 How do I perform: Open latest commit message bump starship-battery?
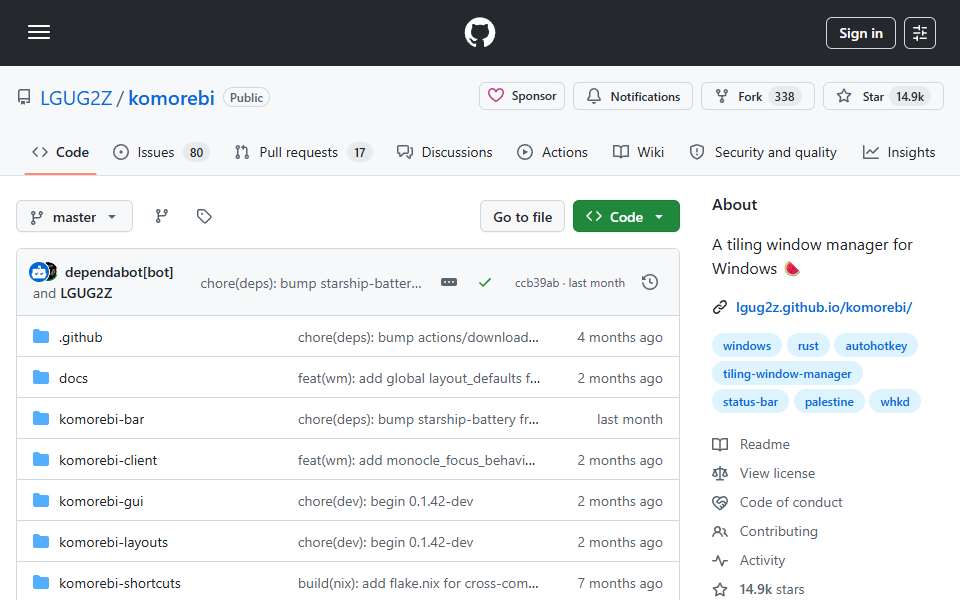310,283
